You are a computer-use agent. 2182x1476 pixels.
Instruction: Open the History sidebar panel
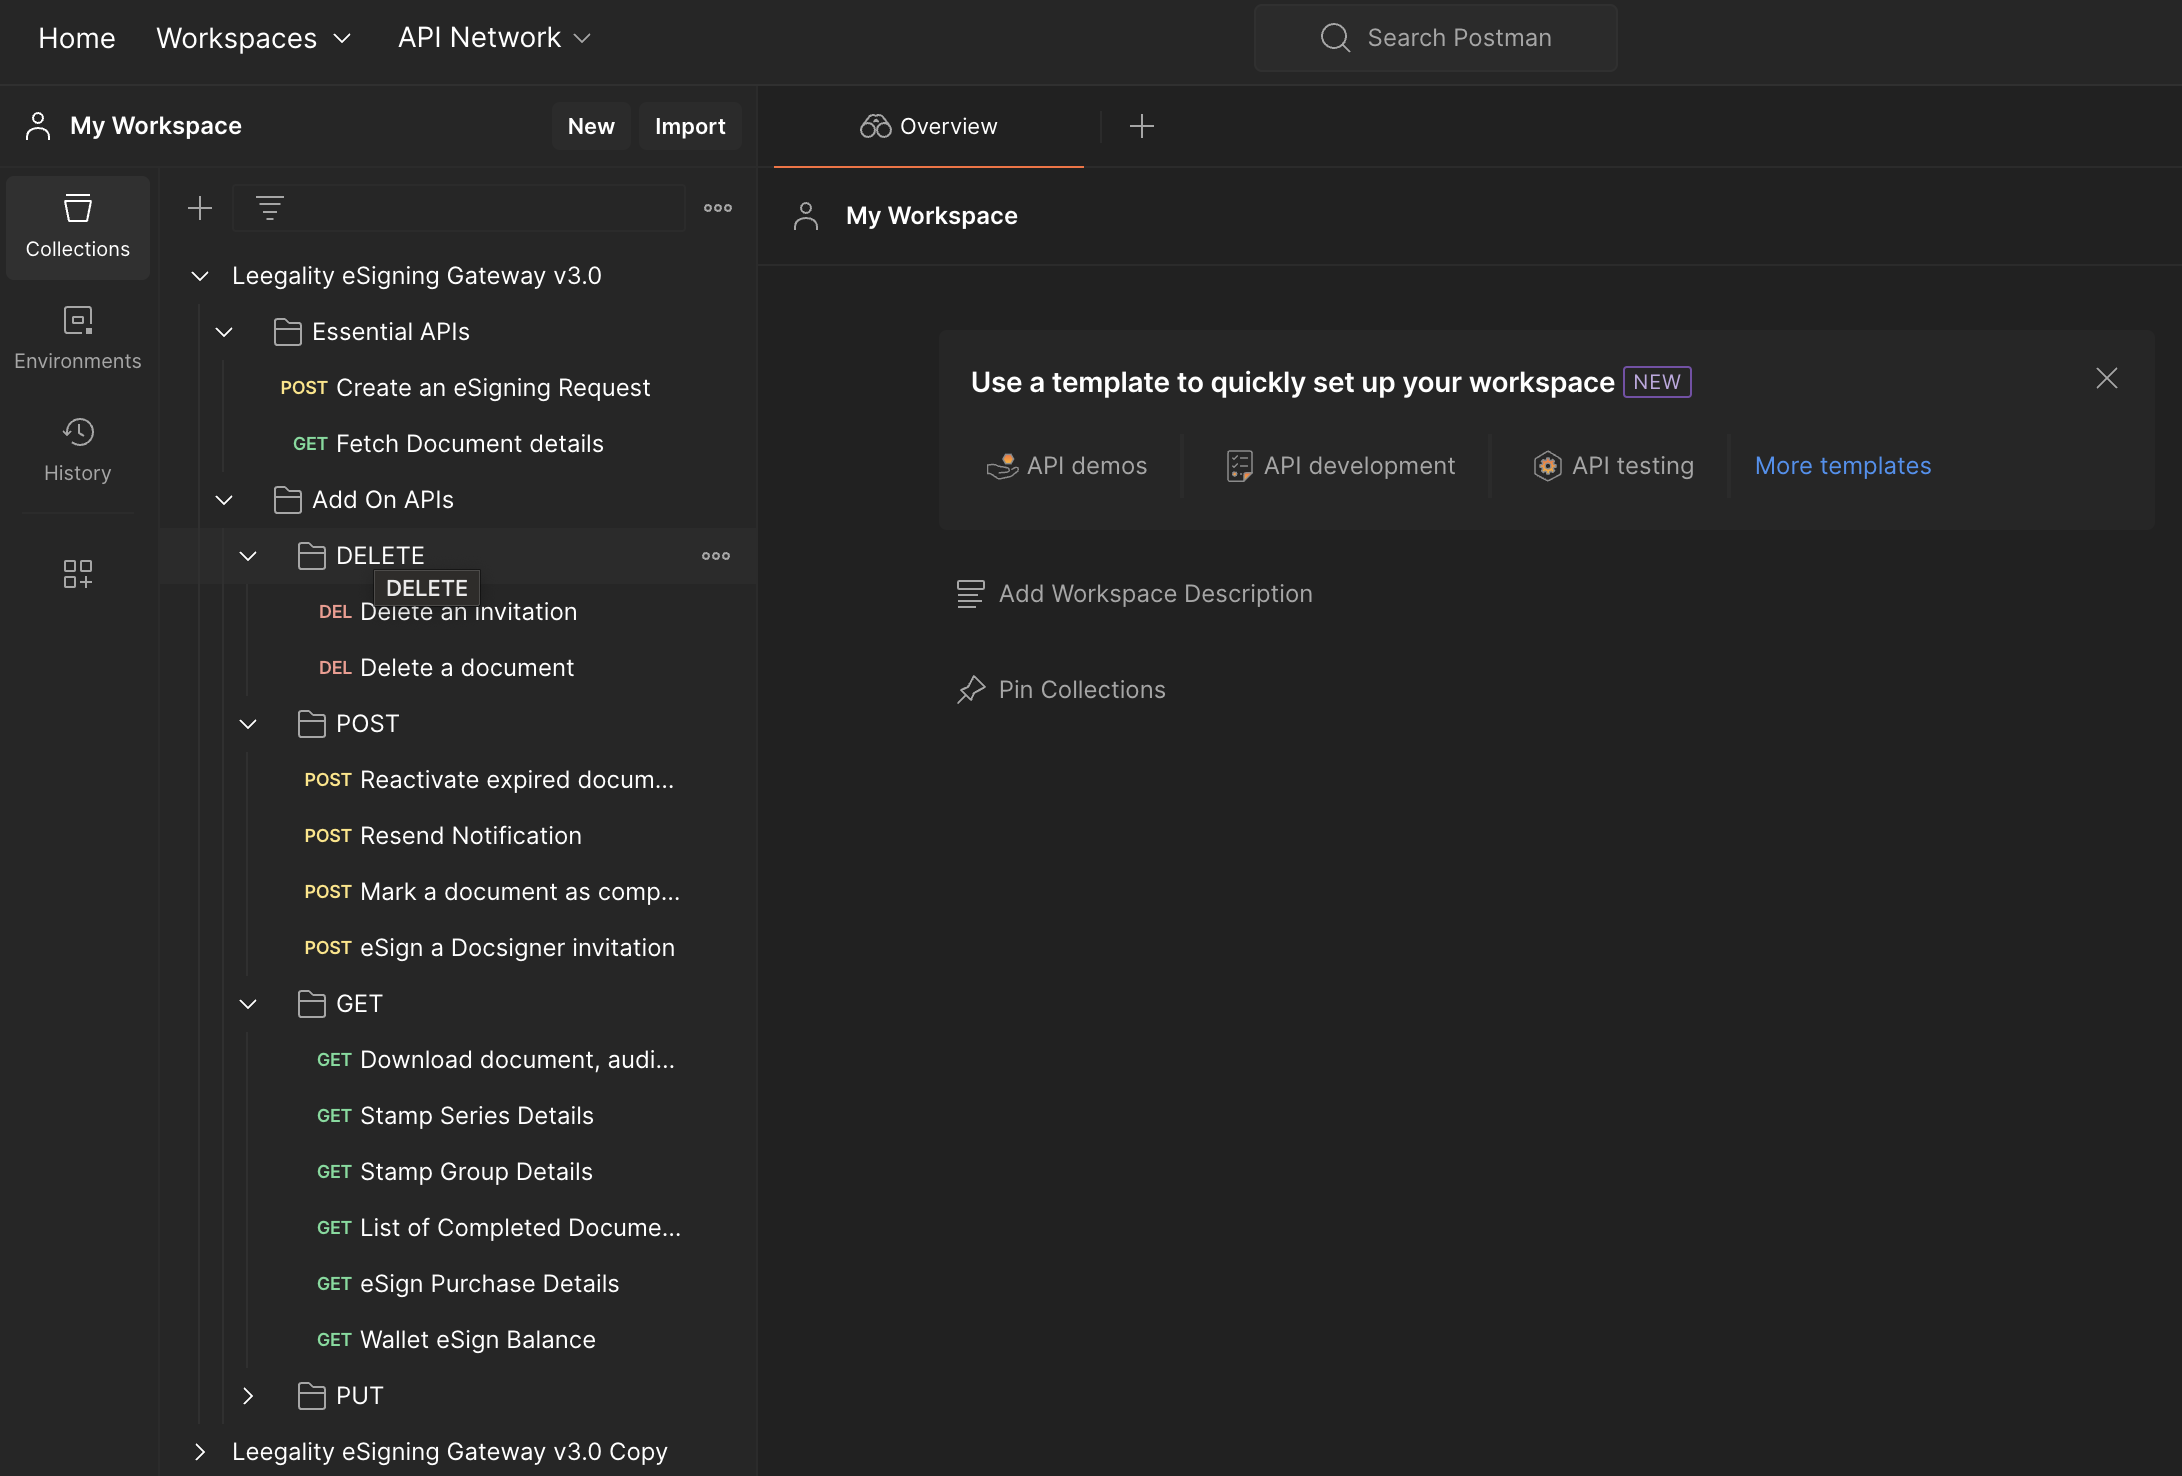[x=78, y=451]
